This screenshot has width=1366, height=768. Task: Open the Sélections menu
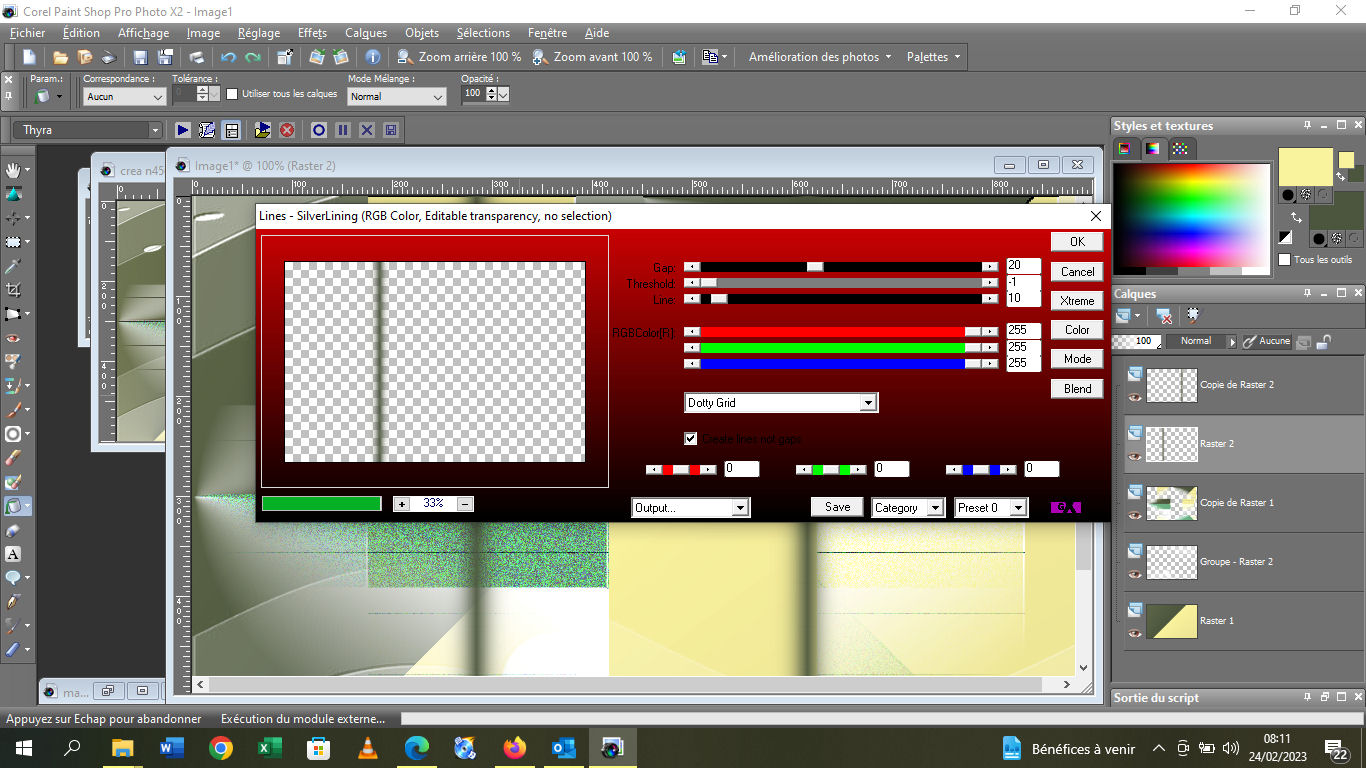click(483, 33)
